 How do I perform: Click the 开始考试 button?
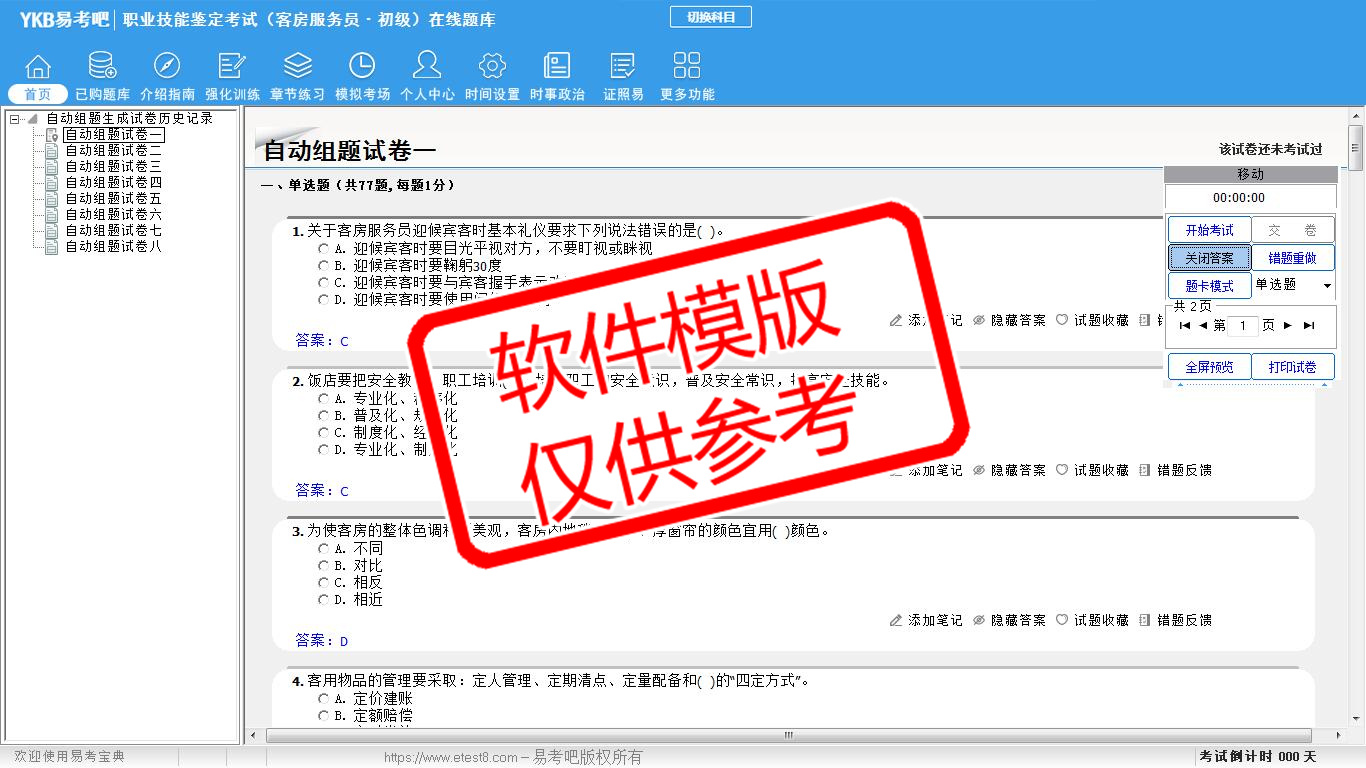(1209, 231)
